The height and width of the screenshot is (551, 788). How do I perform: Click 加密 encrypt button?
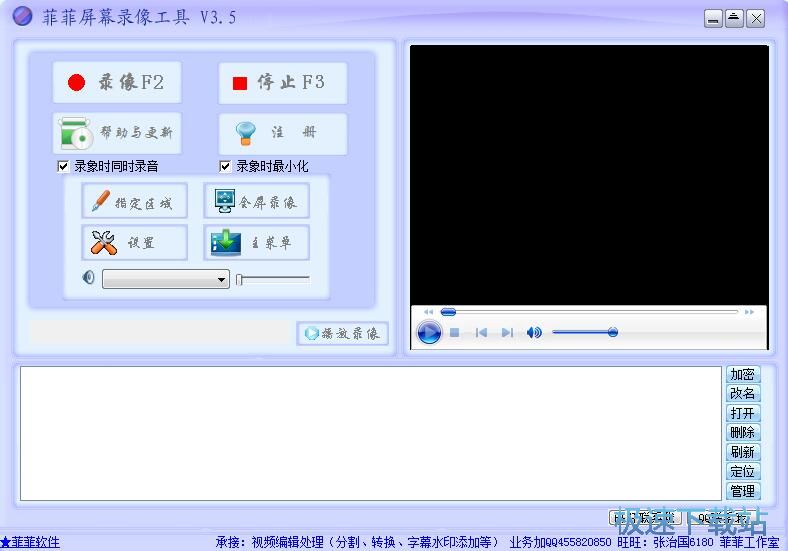click(743, 374)
